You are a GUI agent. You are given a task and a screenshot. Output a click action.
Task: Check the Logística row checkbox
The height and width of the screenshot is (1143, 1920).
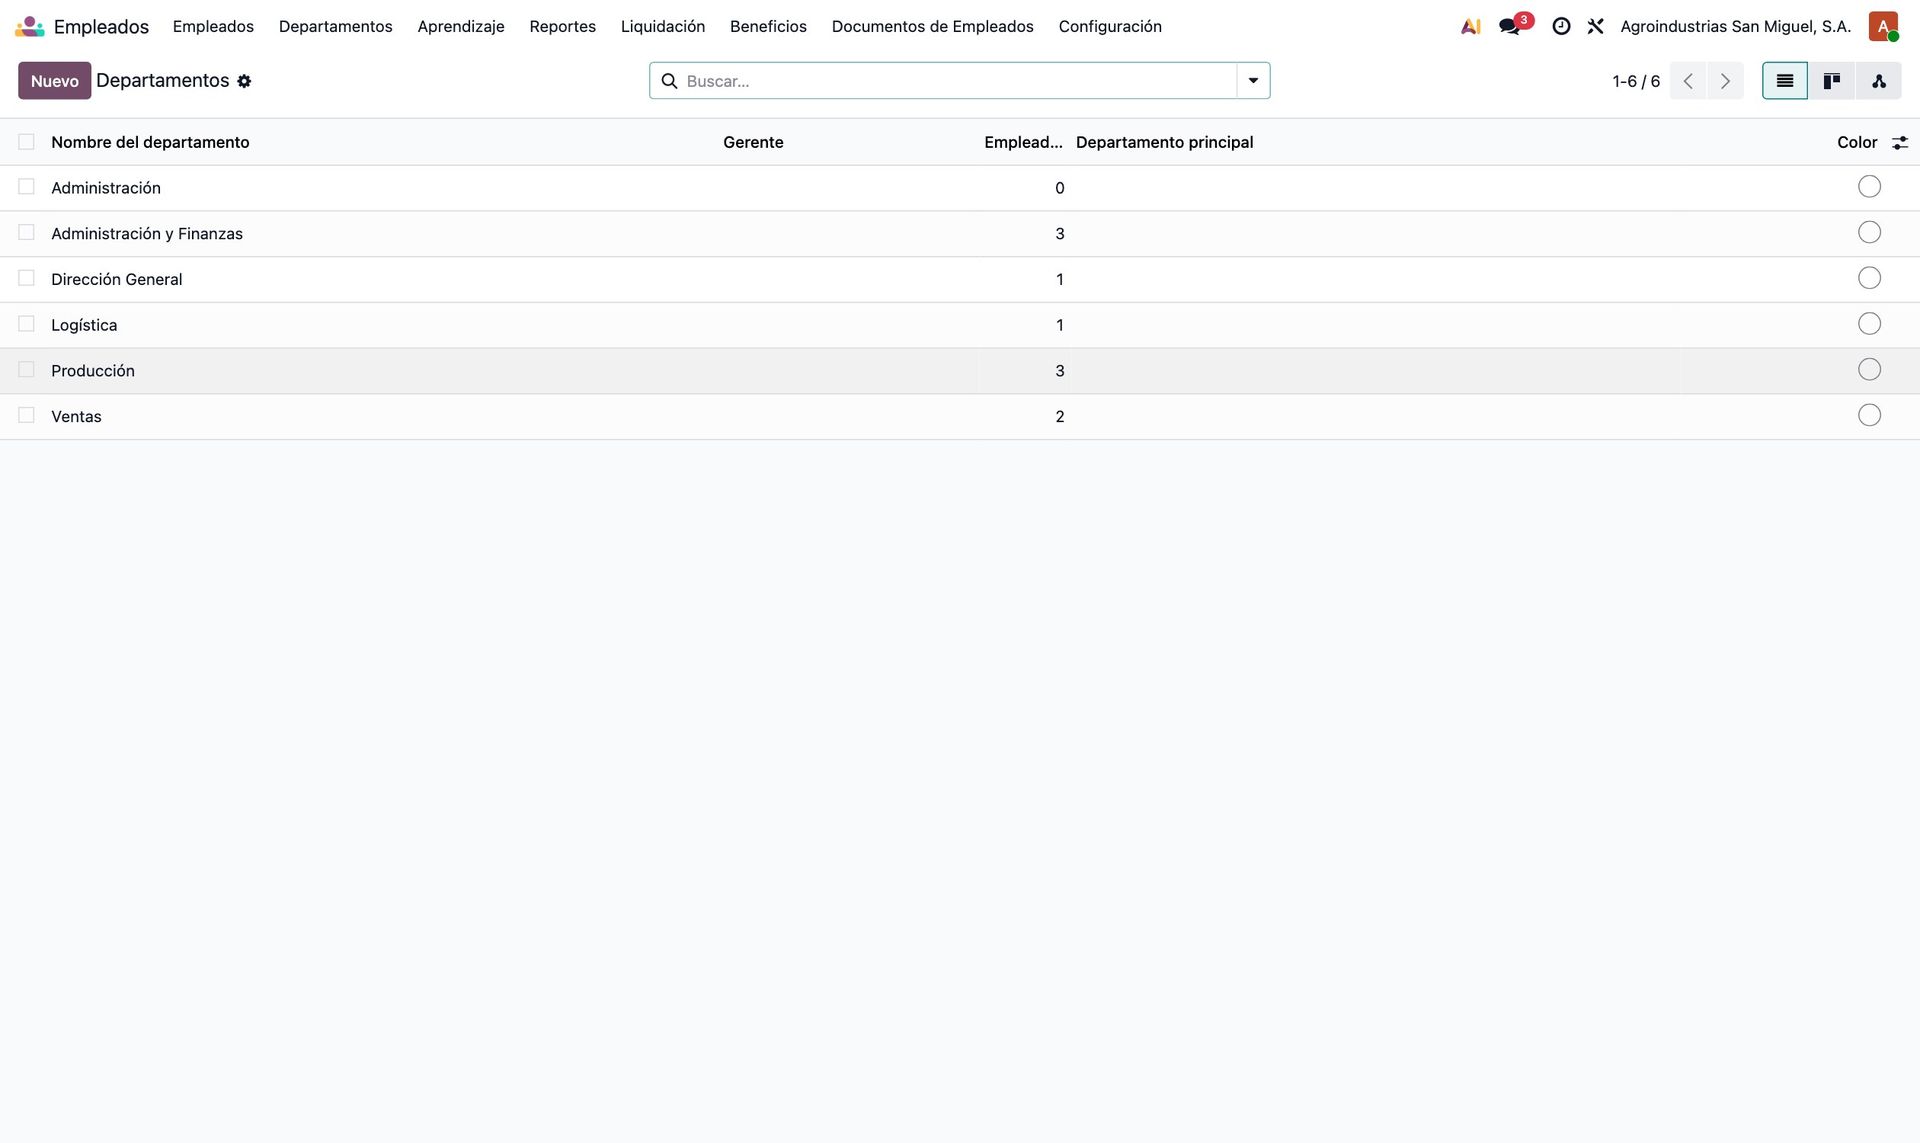26,324
